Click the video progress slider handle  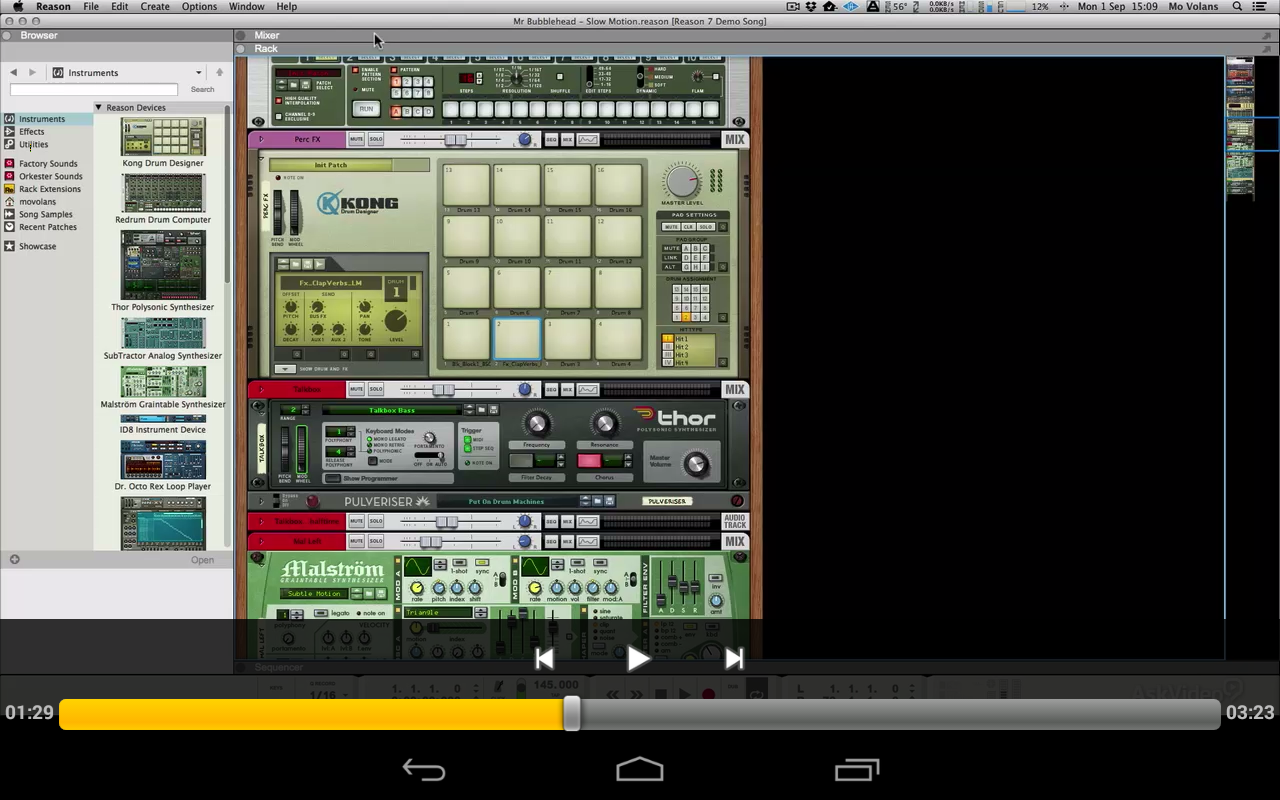[571, 713]
